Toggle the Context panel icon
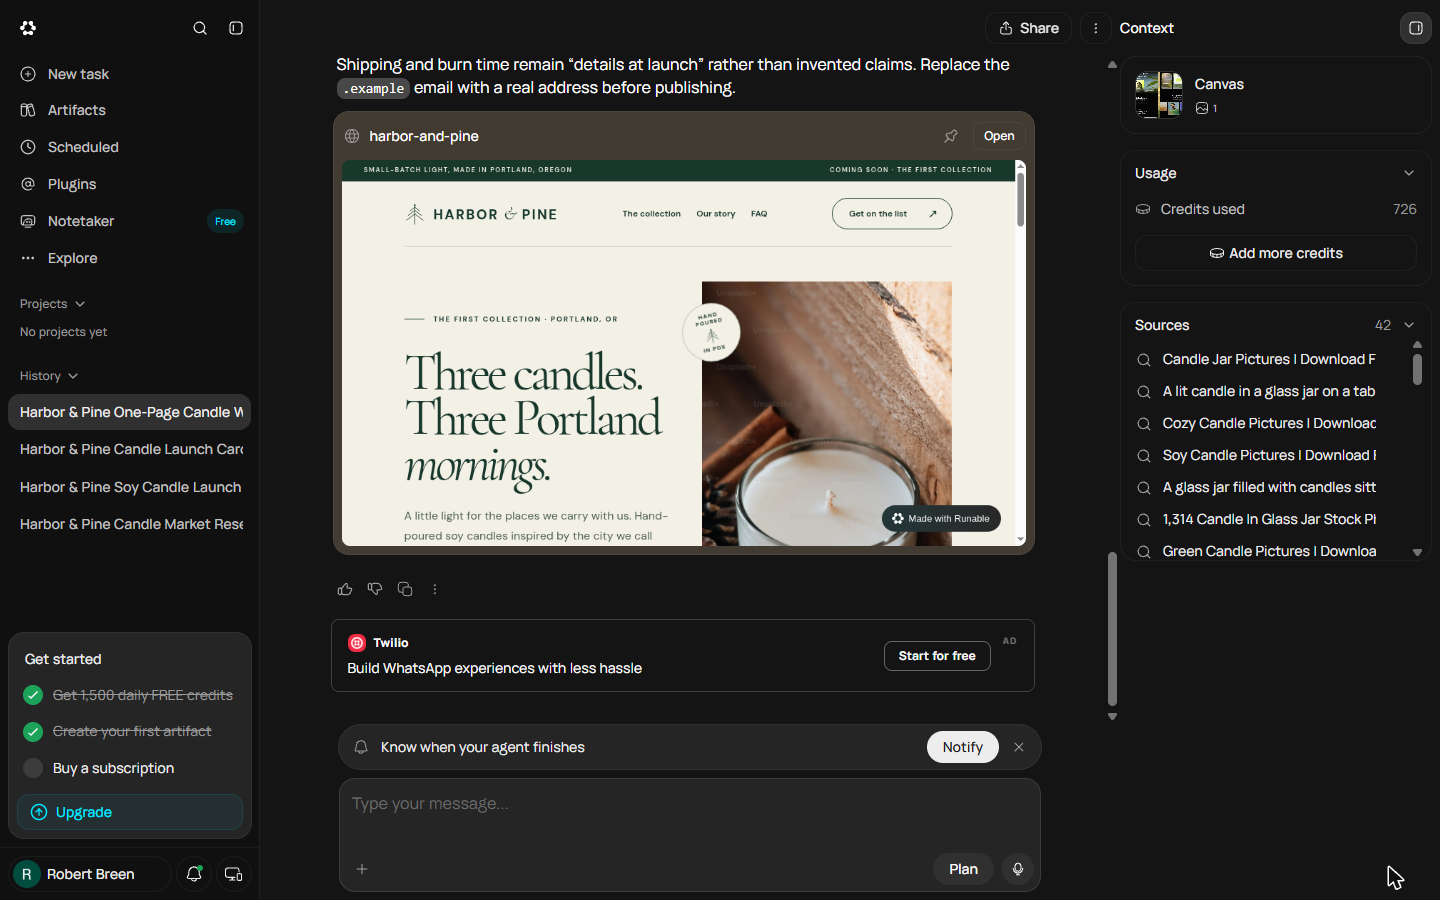 pos(1416,28)
